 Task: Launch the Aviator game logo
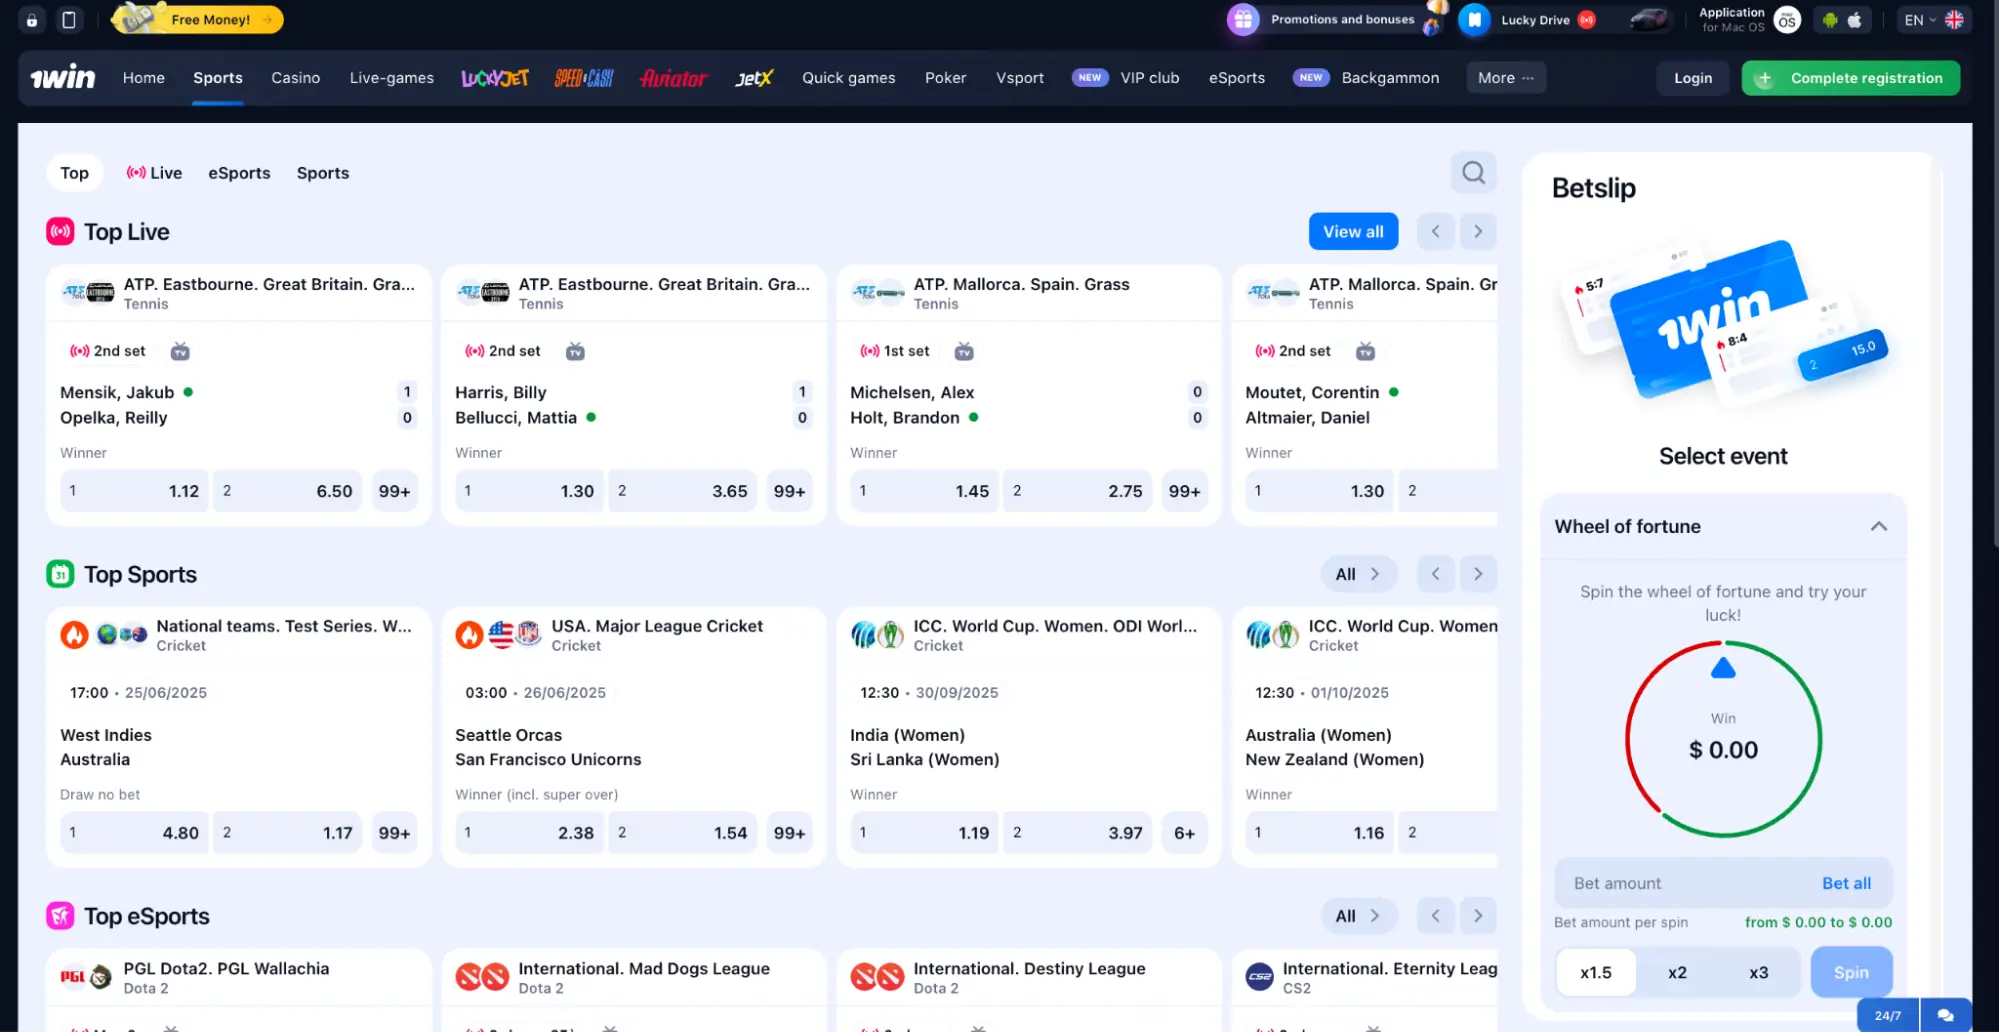click(674, 78)
